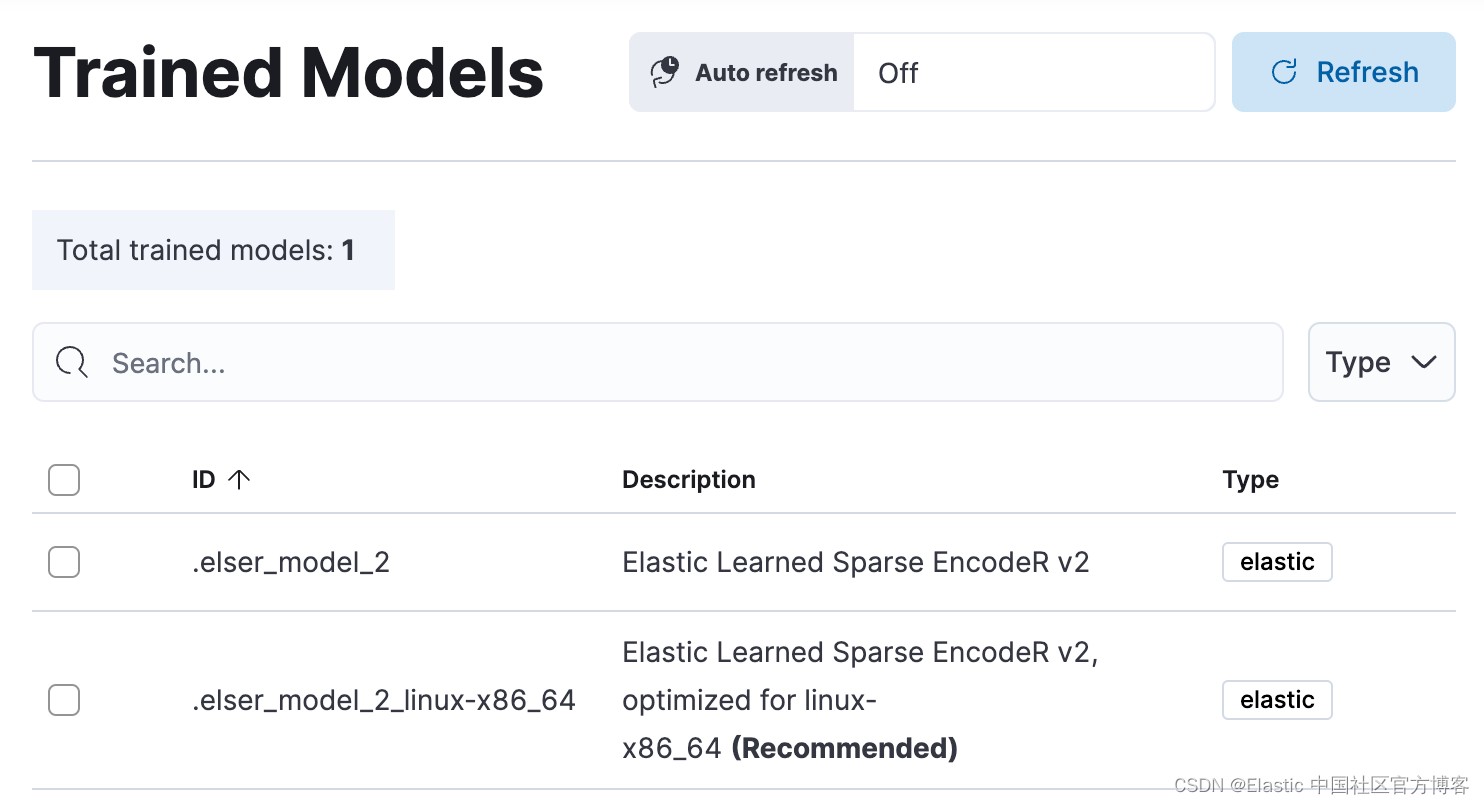Check the .elser_model_2 row checkbox
Screen dimensions: 1484x804
[x=64, y=563]
